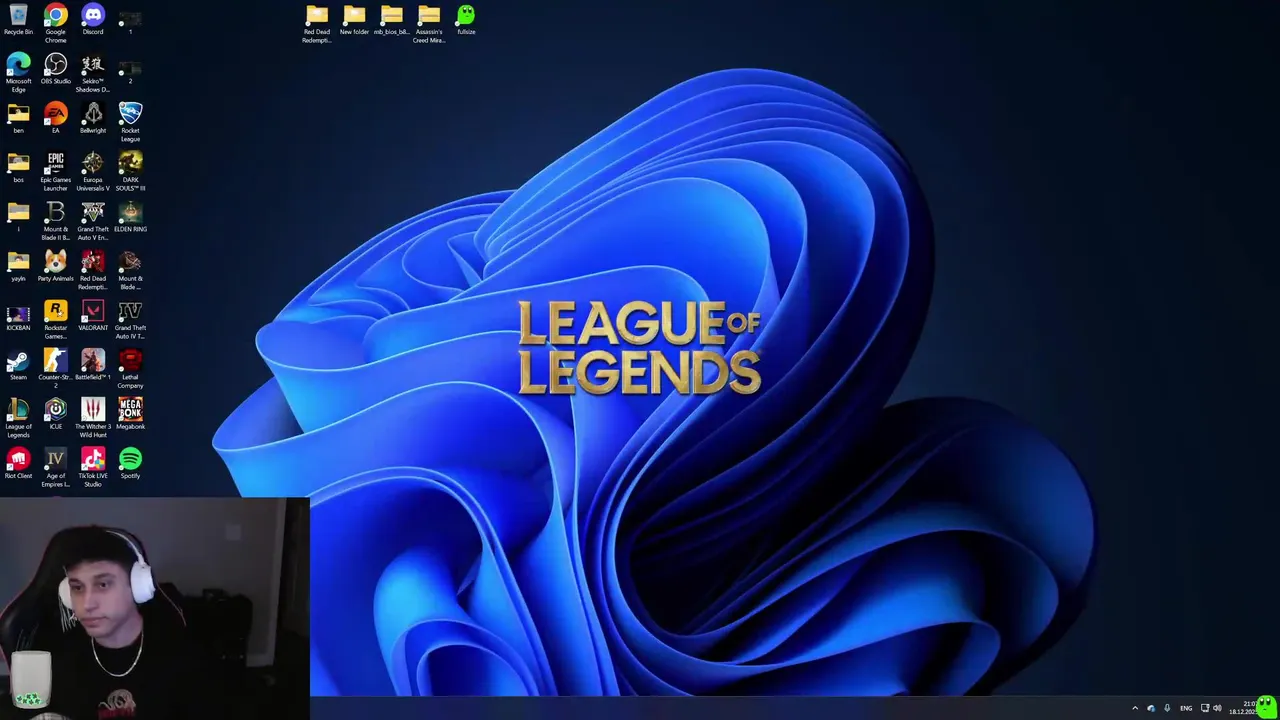Select the Assassin's Creed Mirage folder
The height and width of the screenshot is (720, 1280).
coord(429,24)
